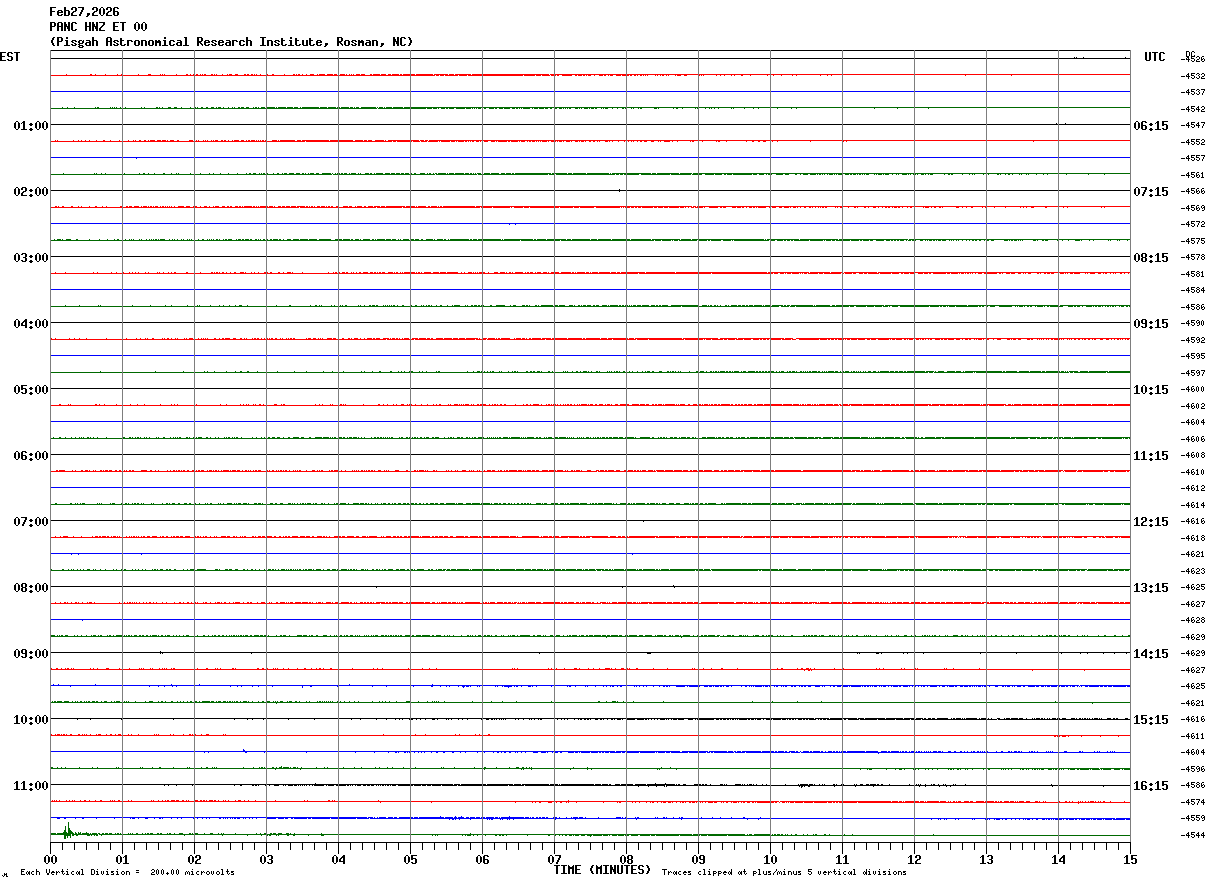
Task: Click the 200.00 microvolts vertical division note
Action: [x=127, y=872]
